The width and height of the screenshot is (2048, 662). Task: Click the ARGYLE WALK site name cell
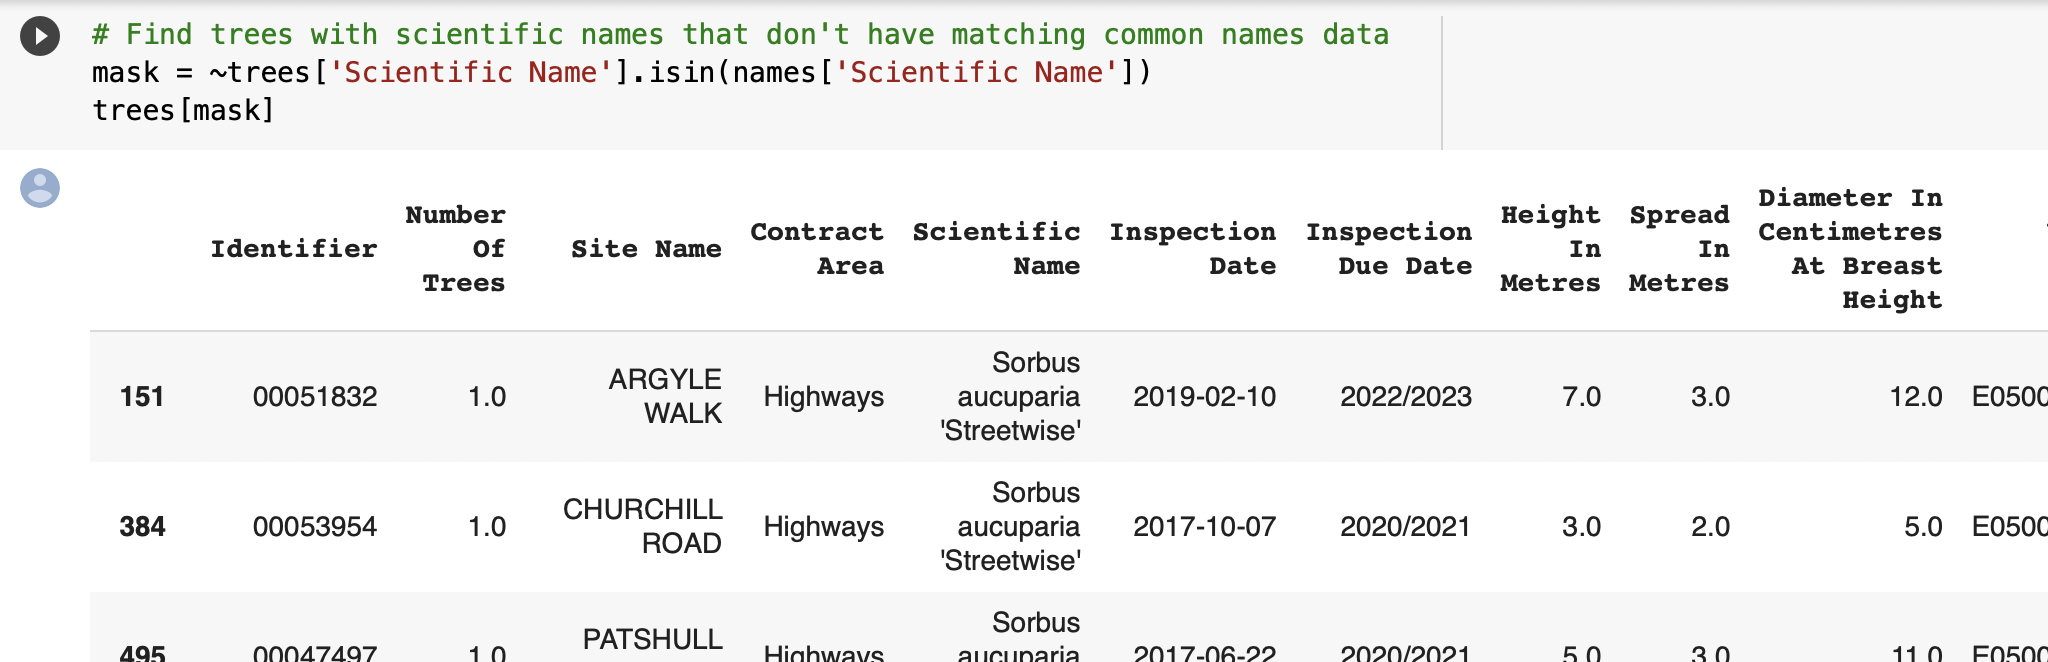(665, 396)
